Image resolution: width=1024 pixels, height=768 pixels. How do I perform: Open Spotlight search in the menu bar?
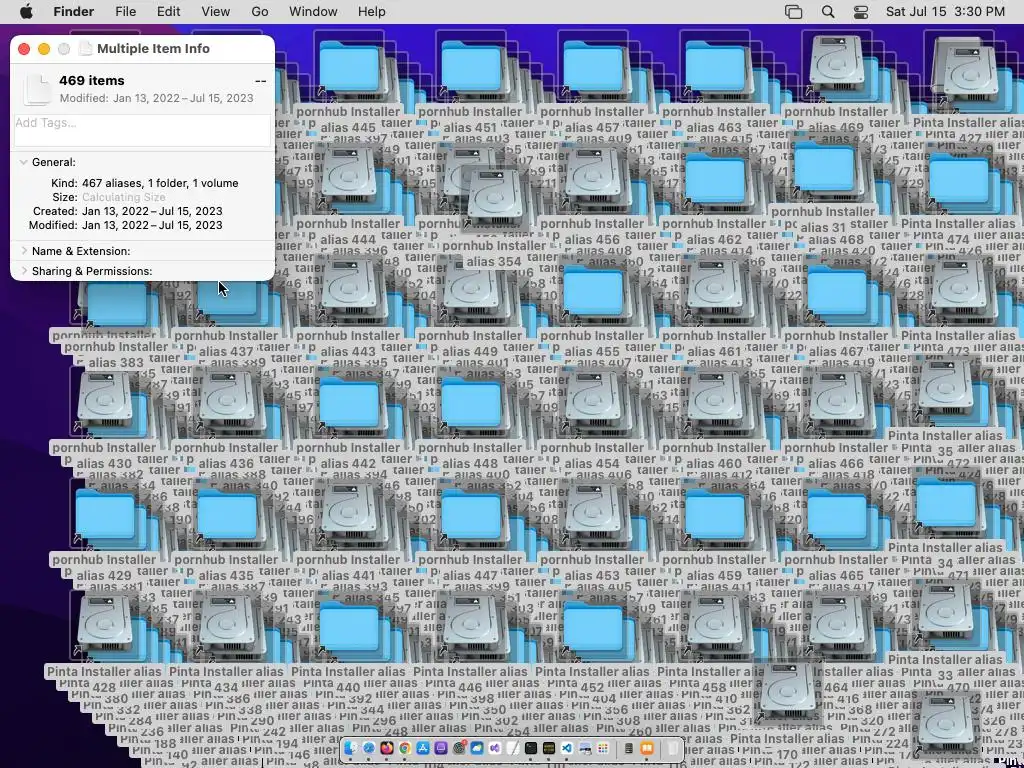tap(827, 12)
